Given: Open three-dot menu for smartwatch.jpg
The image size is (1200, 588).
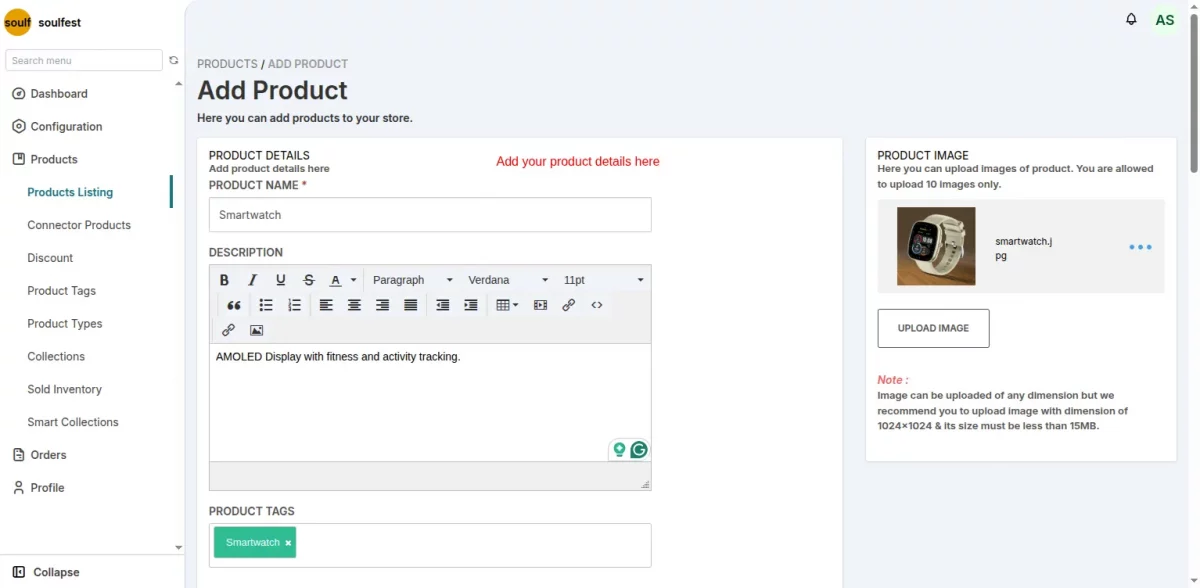Looking at the screenshot, I should coord(1140,247).
